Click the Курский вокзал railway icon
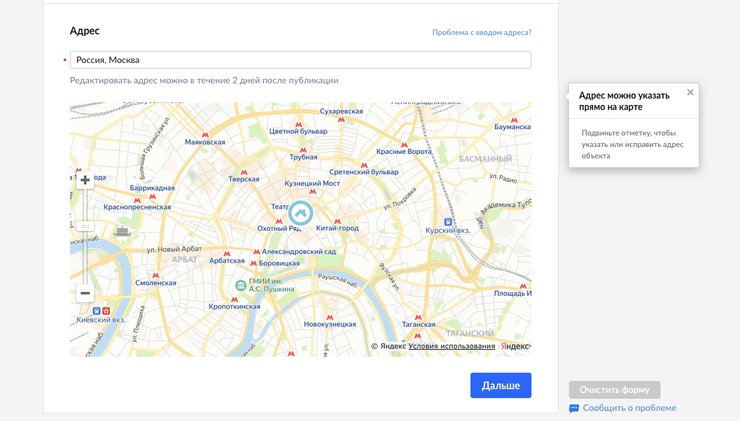 coord(449,221)
